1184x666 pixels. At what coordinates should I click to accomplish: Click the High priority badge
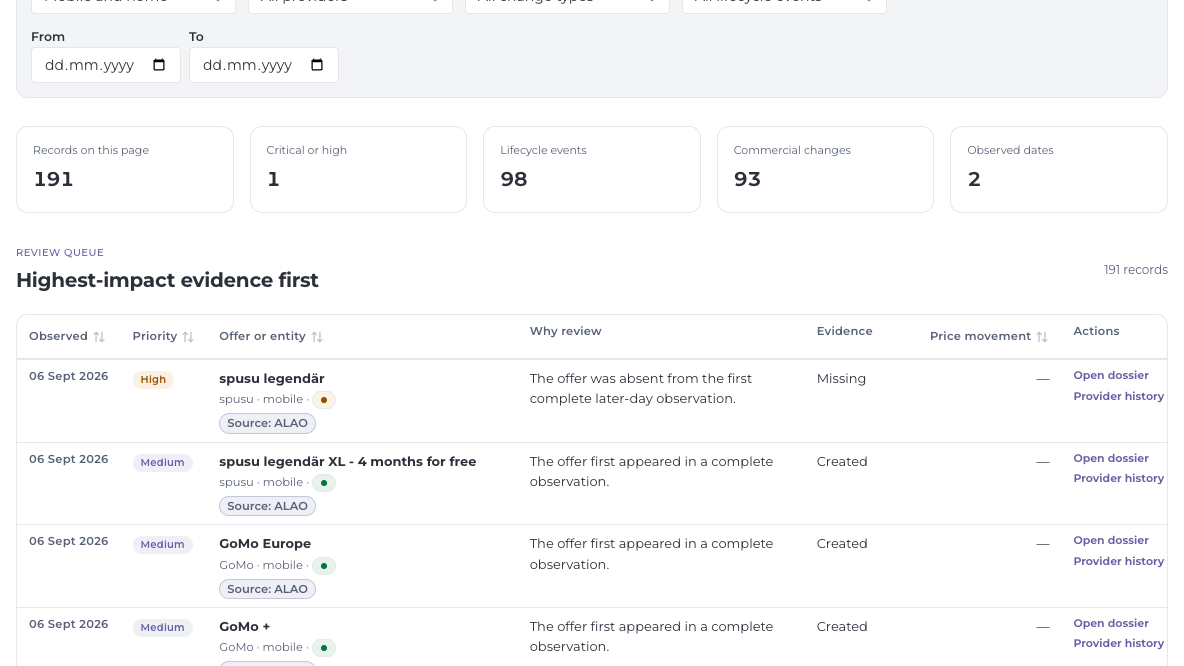tap(153, 380)
